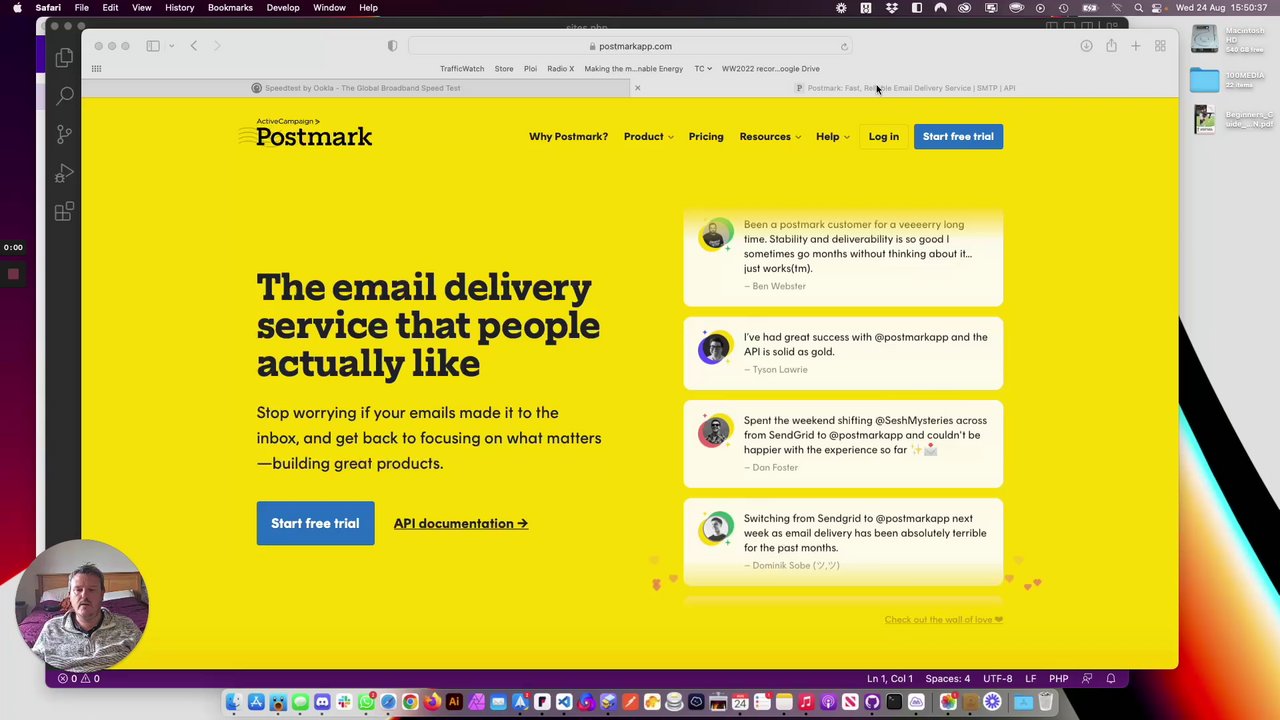
Task: Open Spotlight search in menu bar
Action: coord(1138,8)
